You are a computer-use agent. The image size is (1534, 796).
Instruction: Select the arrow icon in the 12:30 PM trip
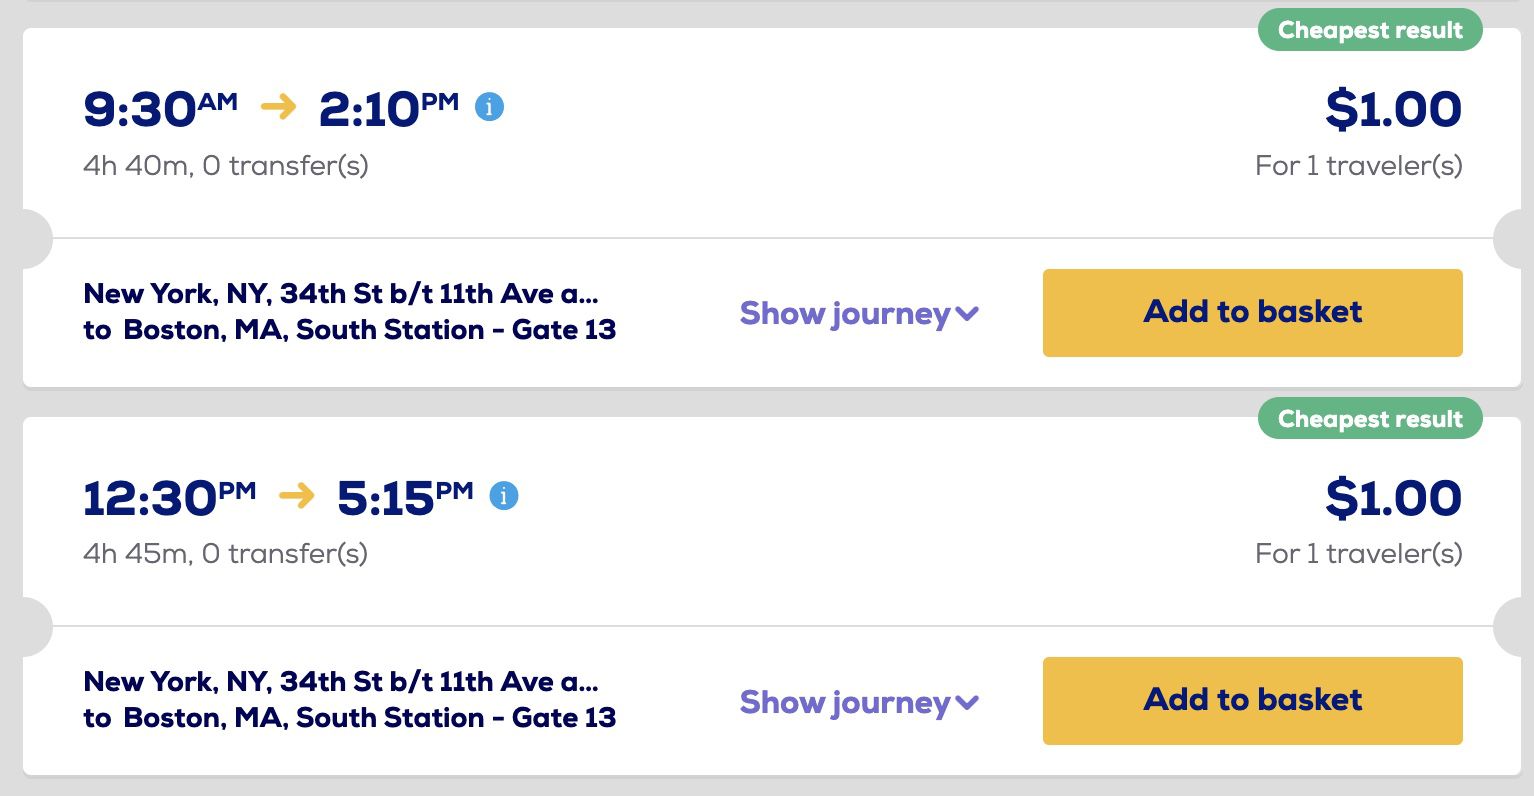pos(296,496)
